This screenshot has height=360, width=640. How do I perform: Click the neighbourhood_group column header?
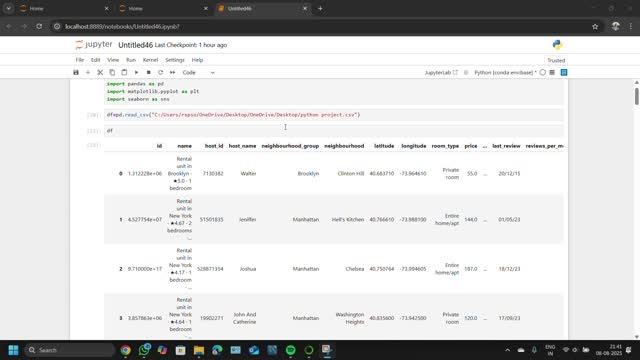[x=290, y=146]
